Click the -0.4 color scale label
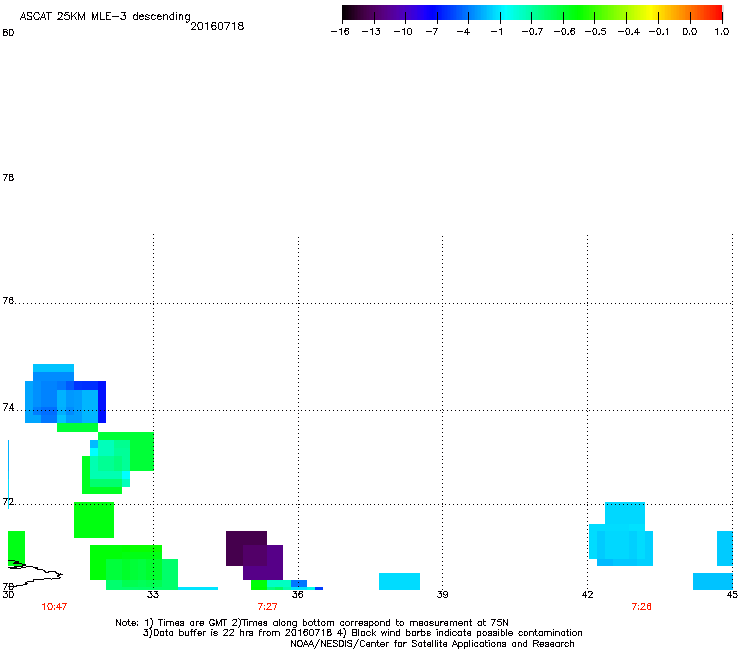The image size is (740, 650). pyautogui.click(x=629, y=32)
